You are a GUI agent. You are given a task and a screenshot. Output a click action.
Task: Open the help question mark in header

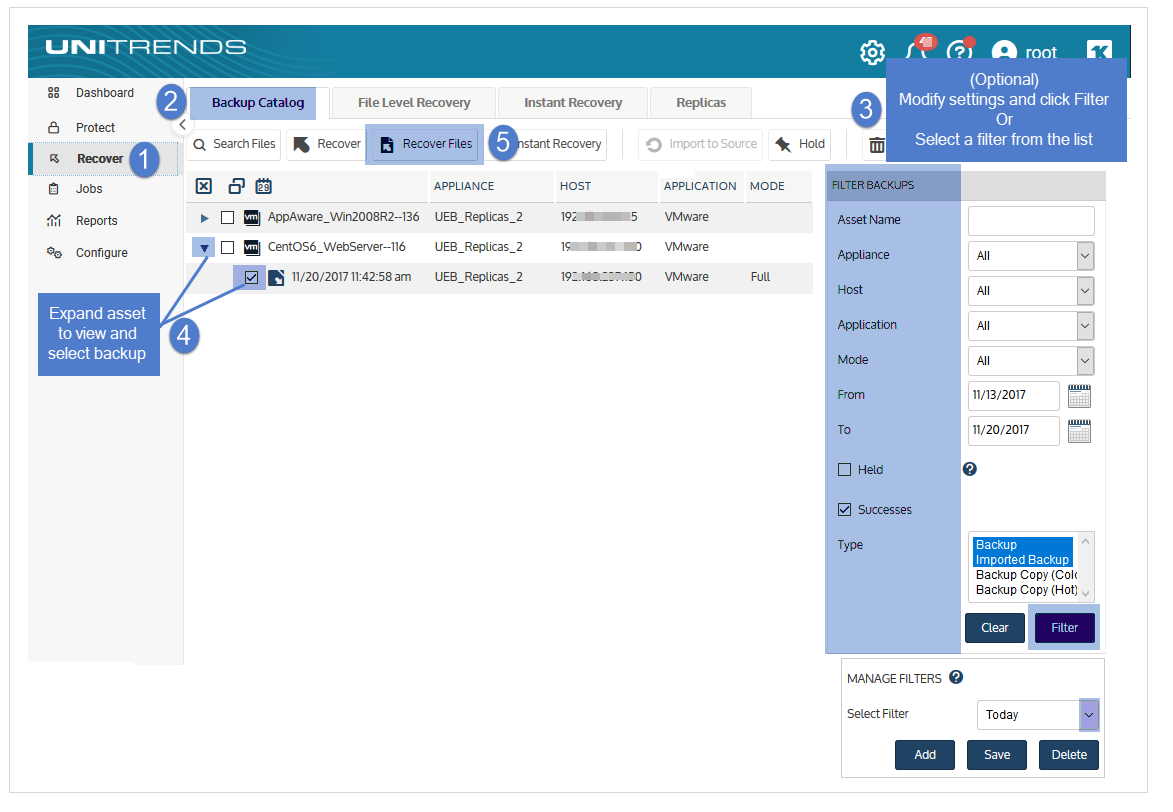(959, 51)
